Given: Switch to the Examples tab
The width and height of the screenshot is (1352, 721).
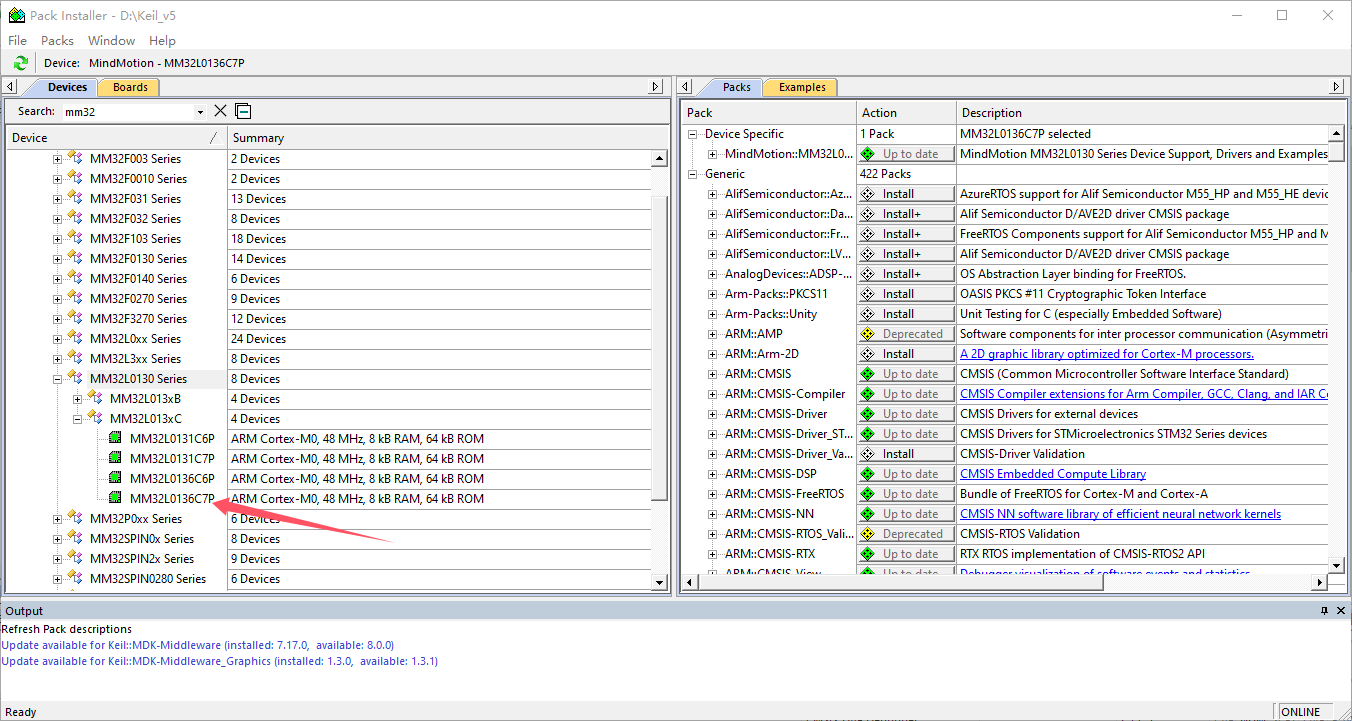Looking at the screenshot, I should 802,87.
